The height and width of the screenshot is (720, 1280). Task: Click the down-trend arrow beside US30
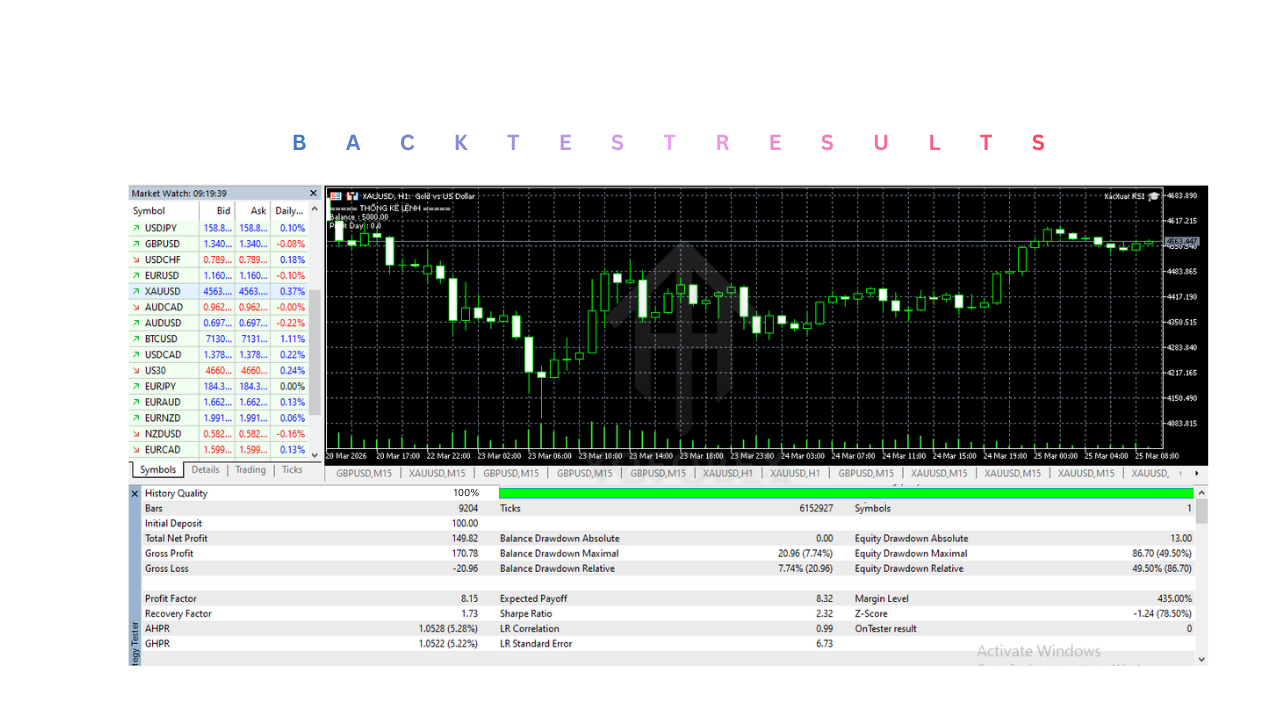[x=137, y=370]
